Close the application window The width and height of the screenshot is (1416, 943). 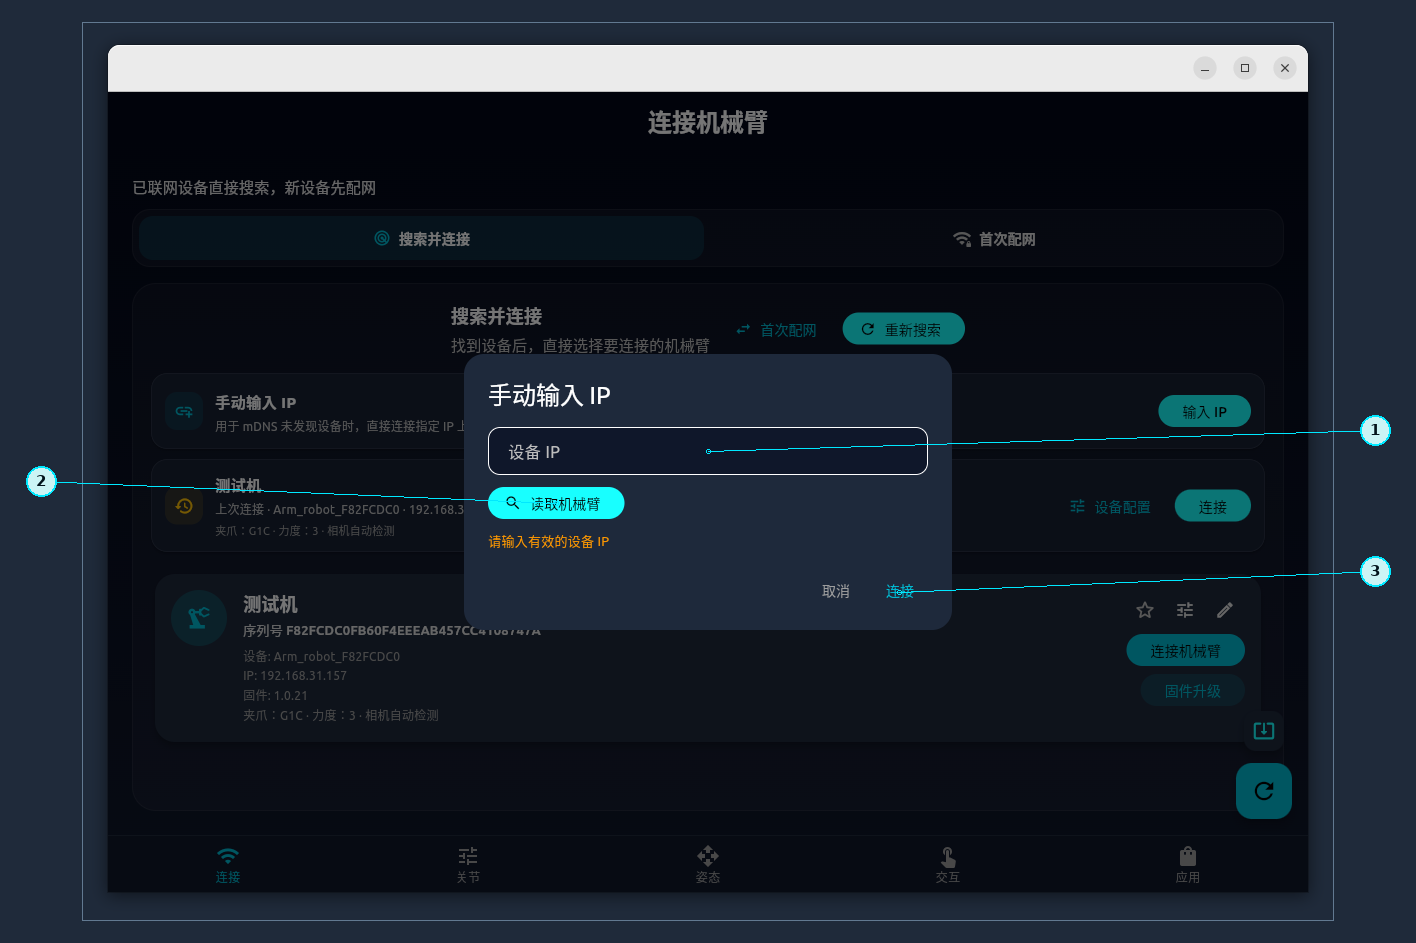(x=1285, y=68)
